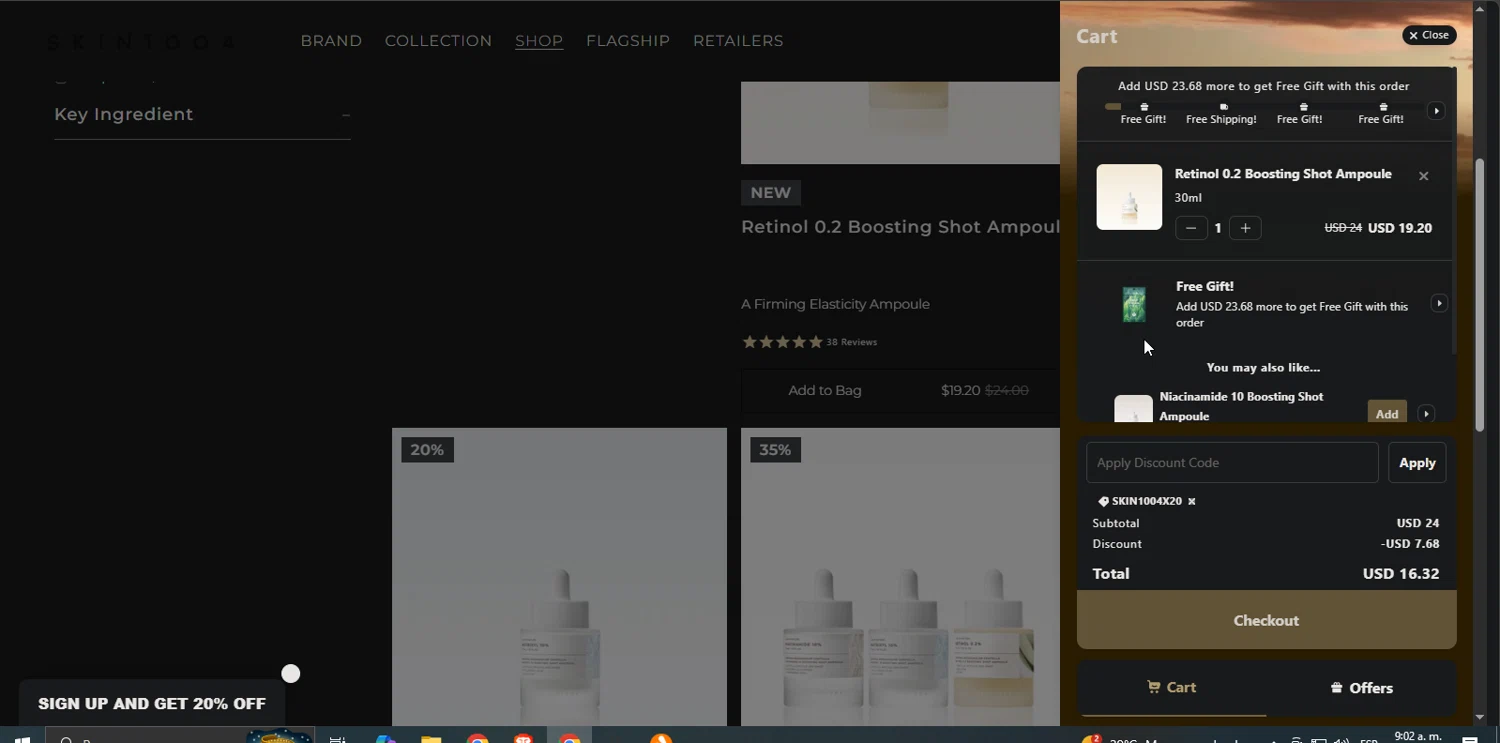This screenshot has height=743, width=1500.
Task: Increase Retinol ampoule quantity
Action: click(1245, 228)
